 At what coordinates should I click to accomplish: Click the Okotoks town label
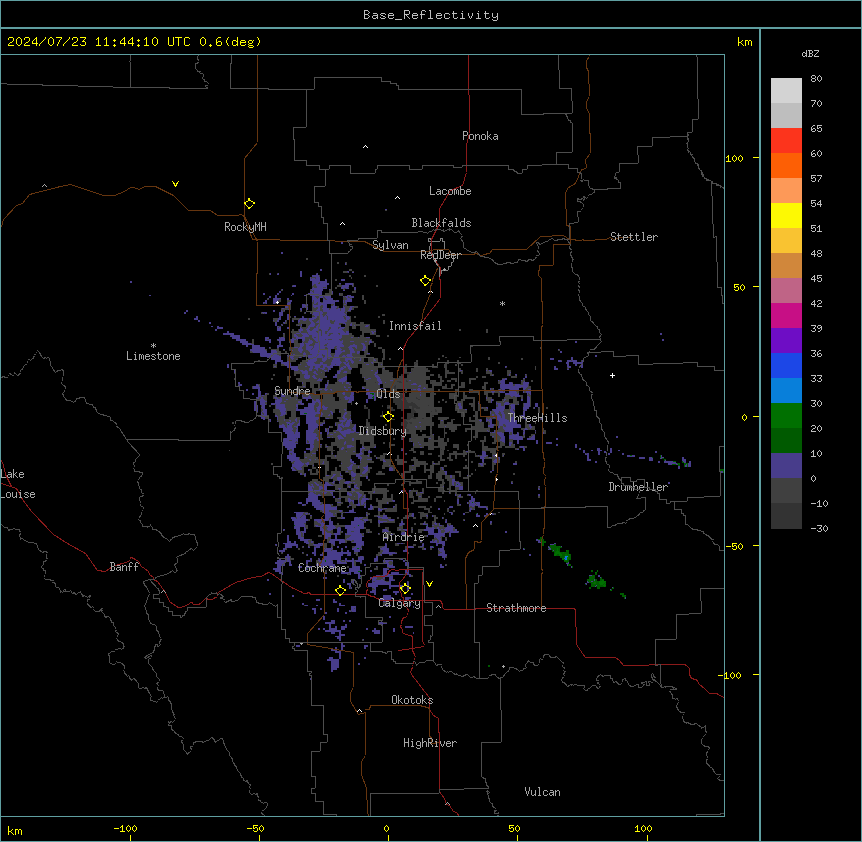click(x=412, y=700)
